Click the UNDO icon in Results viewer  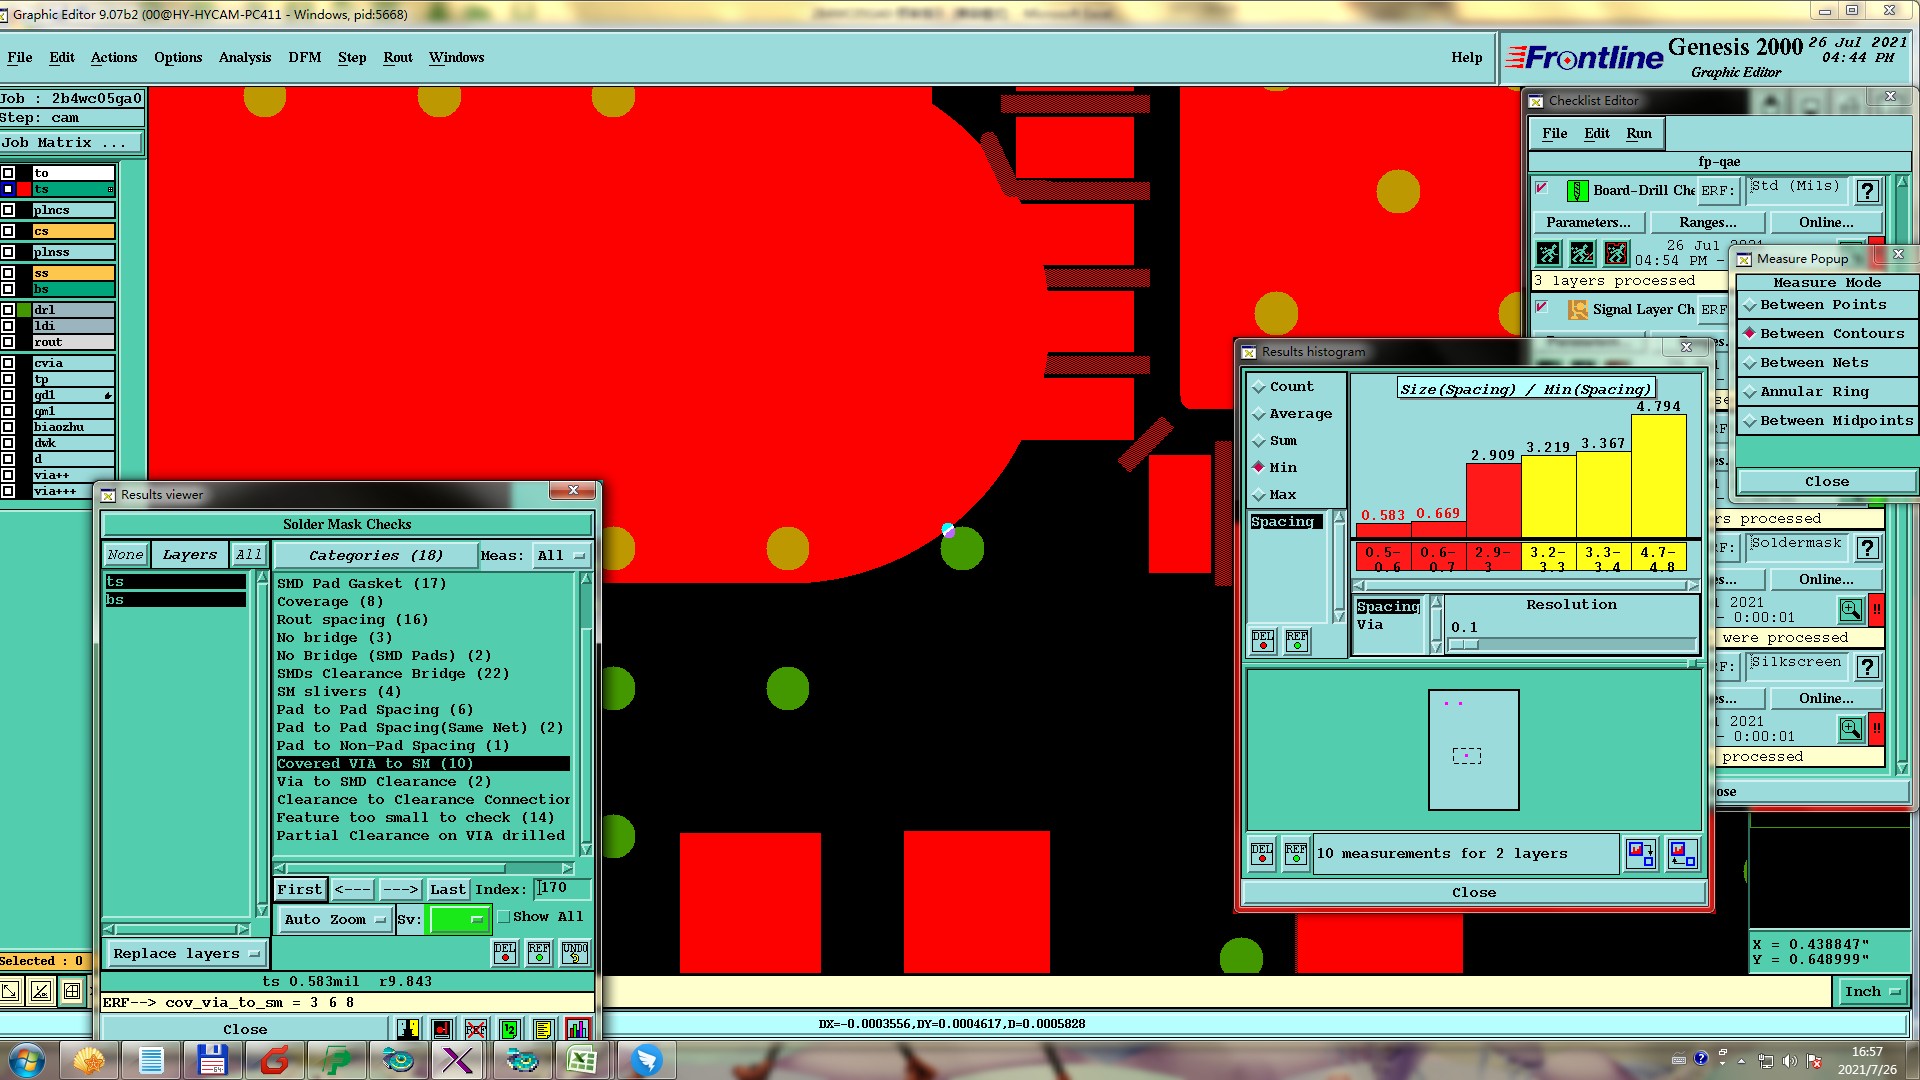tap(575, 952)
